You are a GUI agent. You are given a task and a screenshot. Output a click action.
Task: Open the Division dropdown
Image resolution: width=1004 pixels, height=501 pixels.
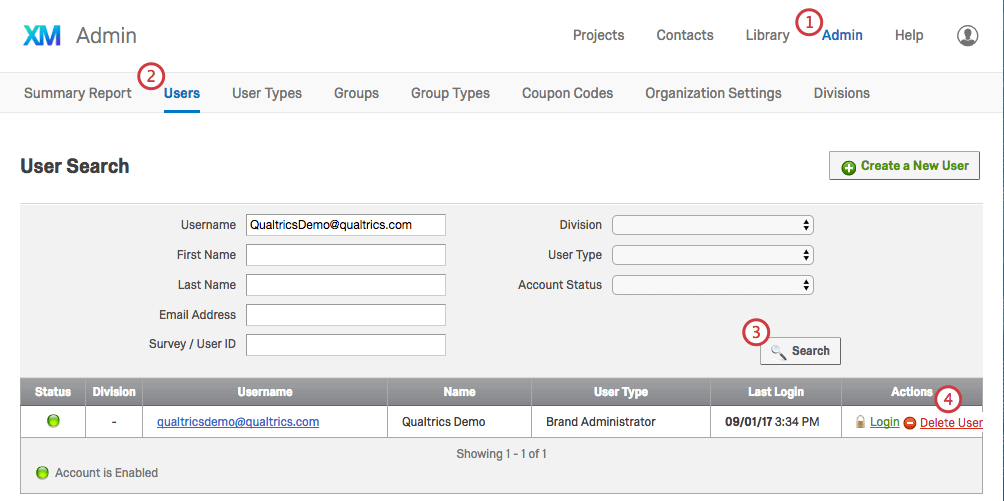point(713,225)
